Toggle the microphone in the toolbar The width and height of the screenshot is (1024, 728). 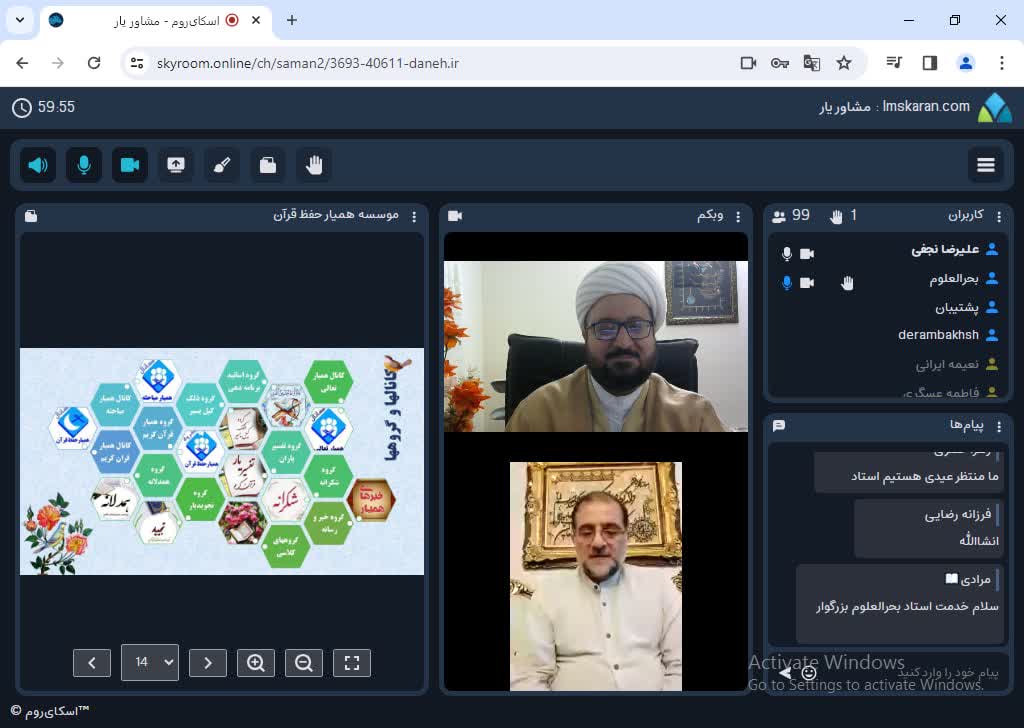(x=84, y=165)
